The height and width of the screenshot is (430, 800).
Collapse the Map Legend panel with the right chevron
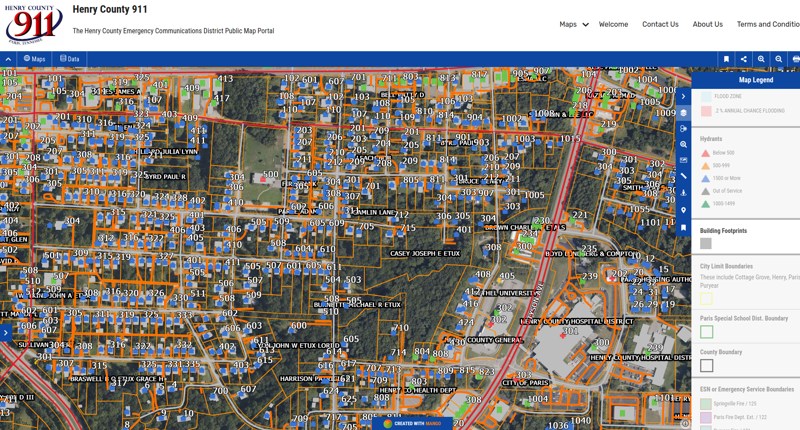point(683,96)
